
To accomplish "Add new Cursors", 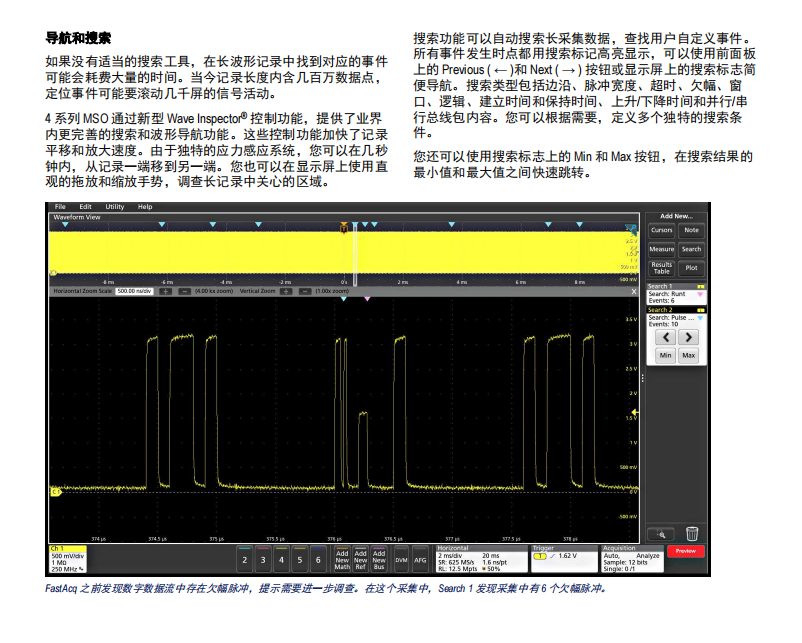I will (661, 230).
